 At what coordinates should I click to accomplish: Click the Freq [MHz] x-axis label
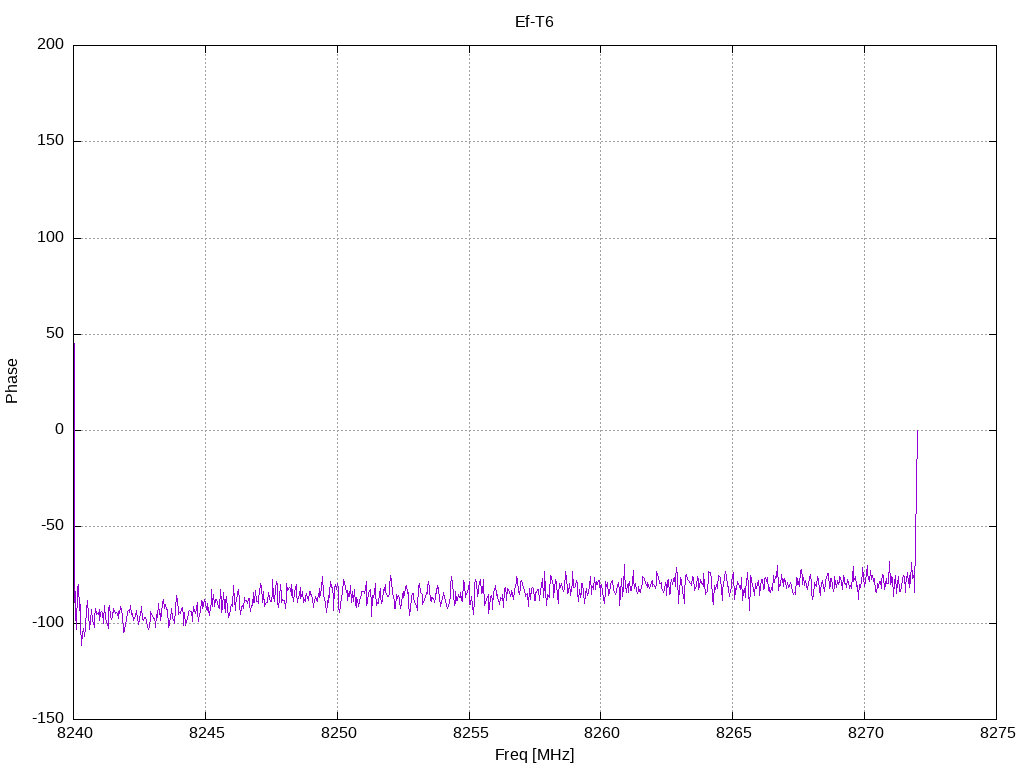534,755
